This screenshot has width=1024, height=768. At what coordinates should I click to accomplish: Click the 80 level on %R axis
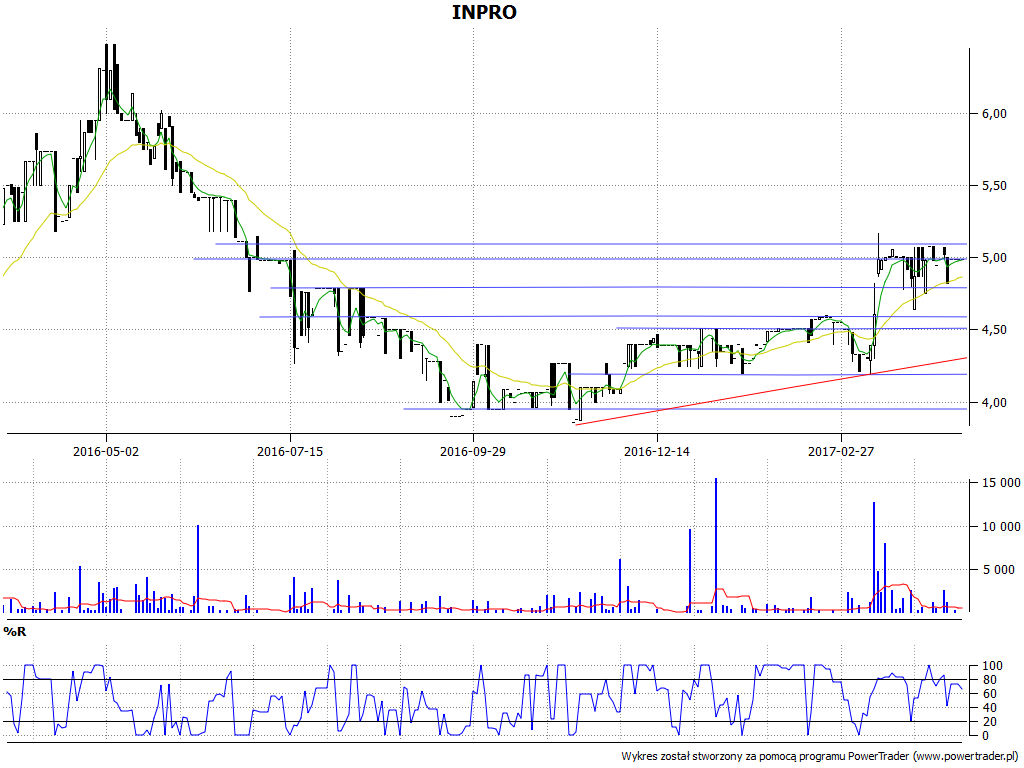[x=988, y=680]
